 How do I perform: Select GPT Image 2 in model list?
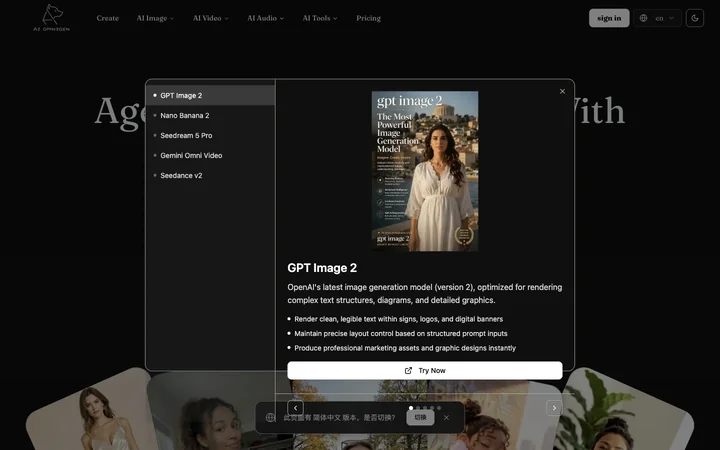click(x=211, y=96)
